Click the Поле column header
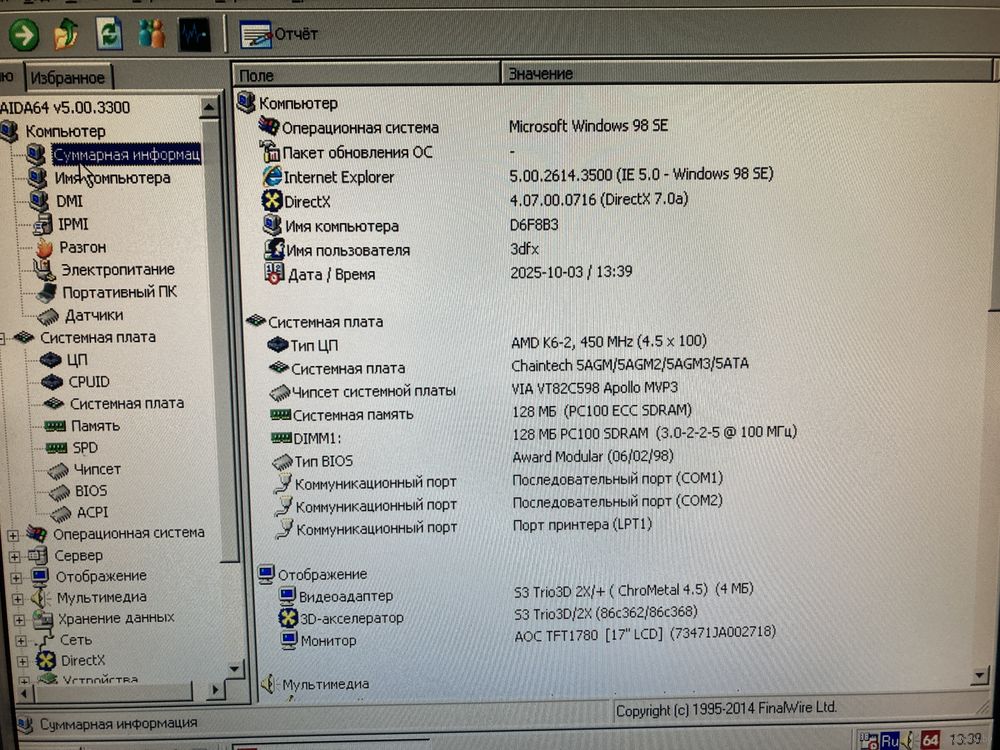1000x750 pixels. pos(366,74)
